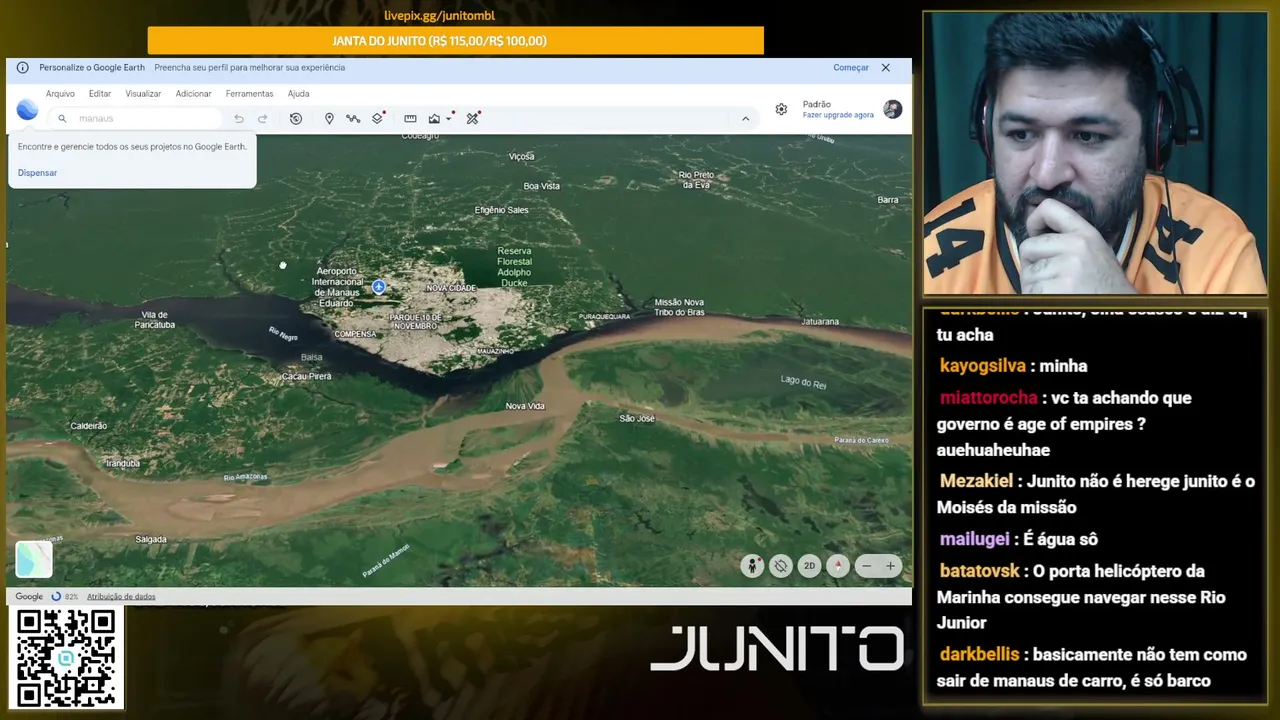Click the search magnifier icon
The image size is (1280, 720).
coord(62,118)
